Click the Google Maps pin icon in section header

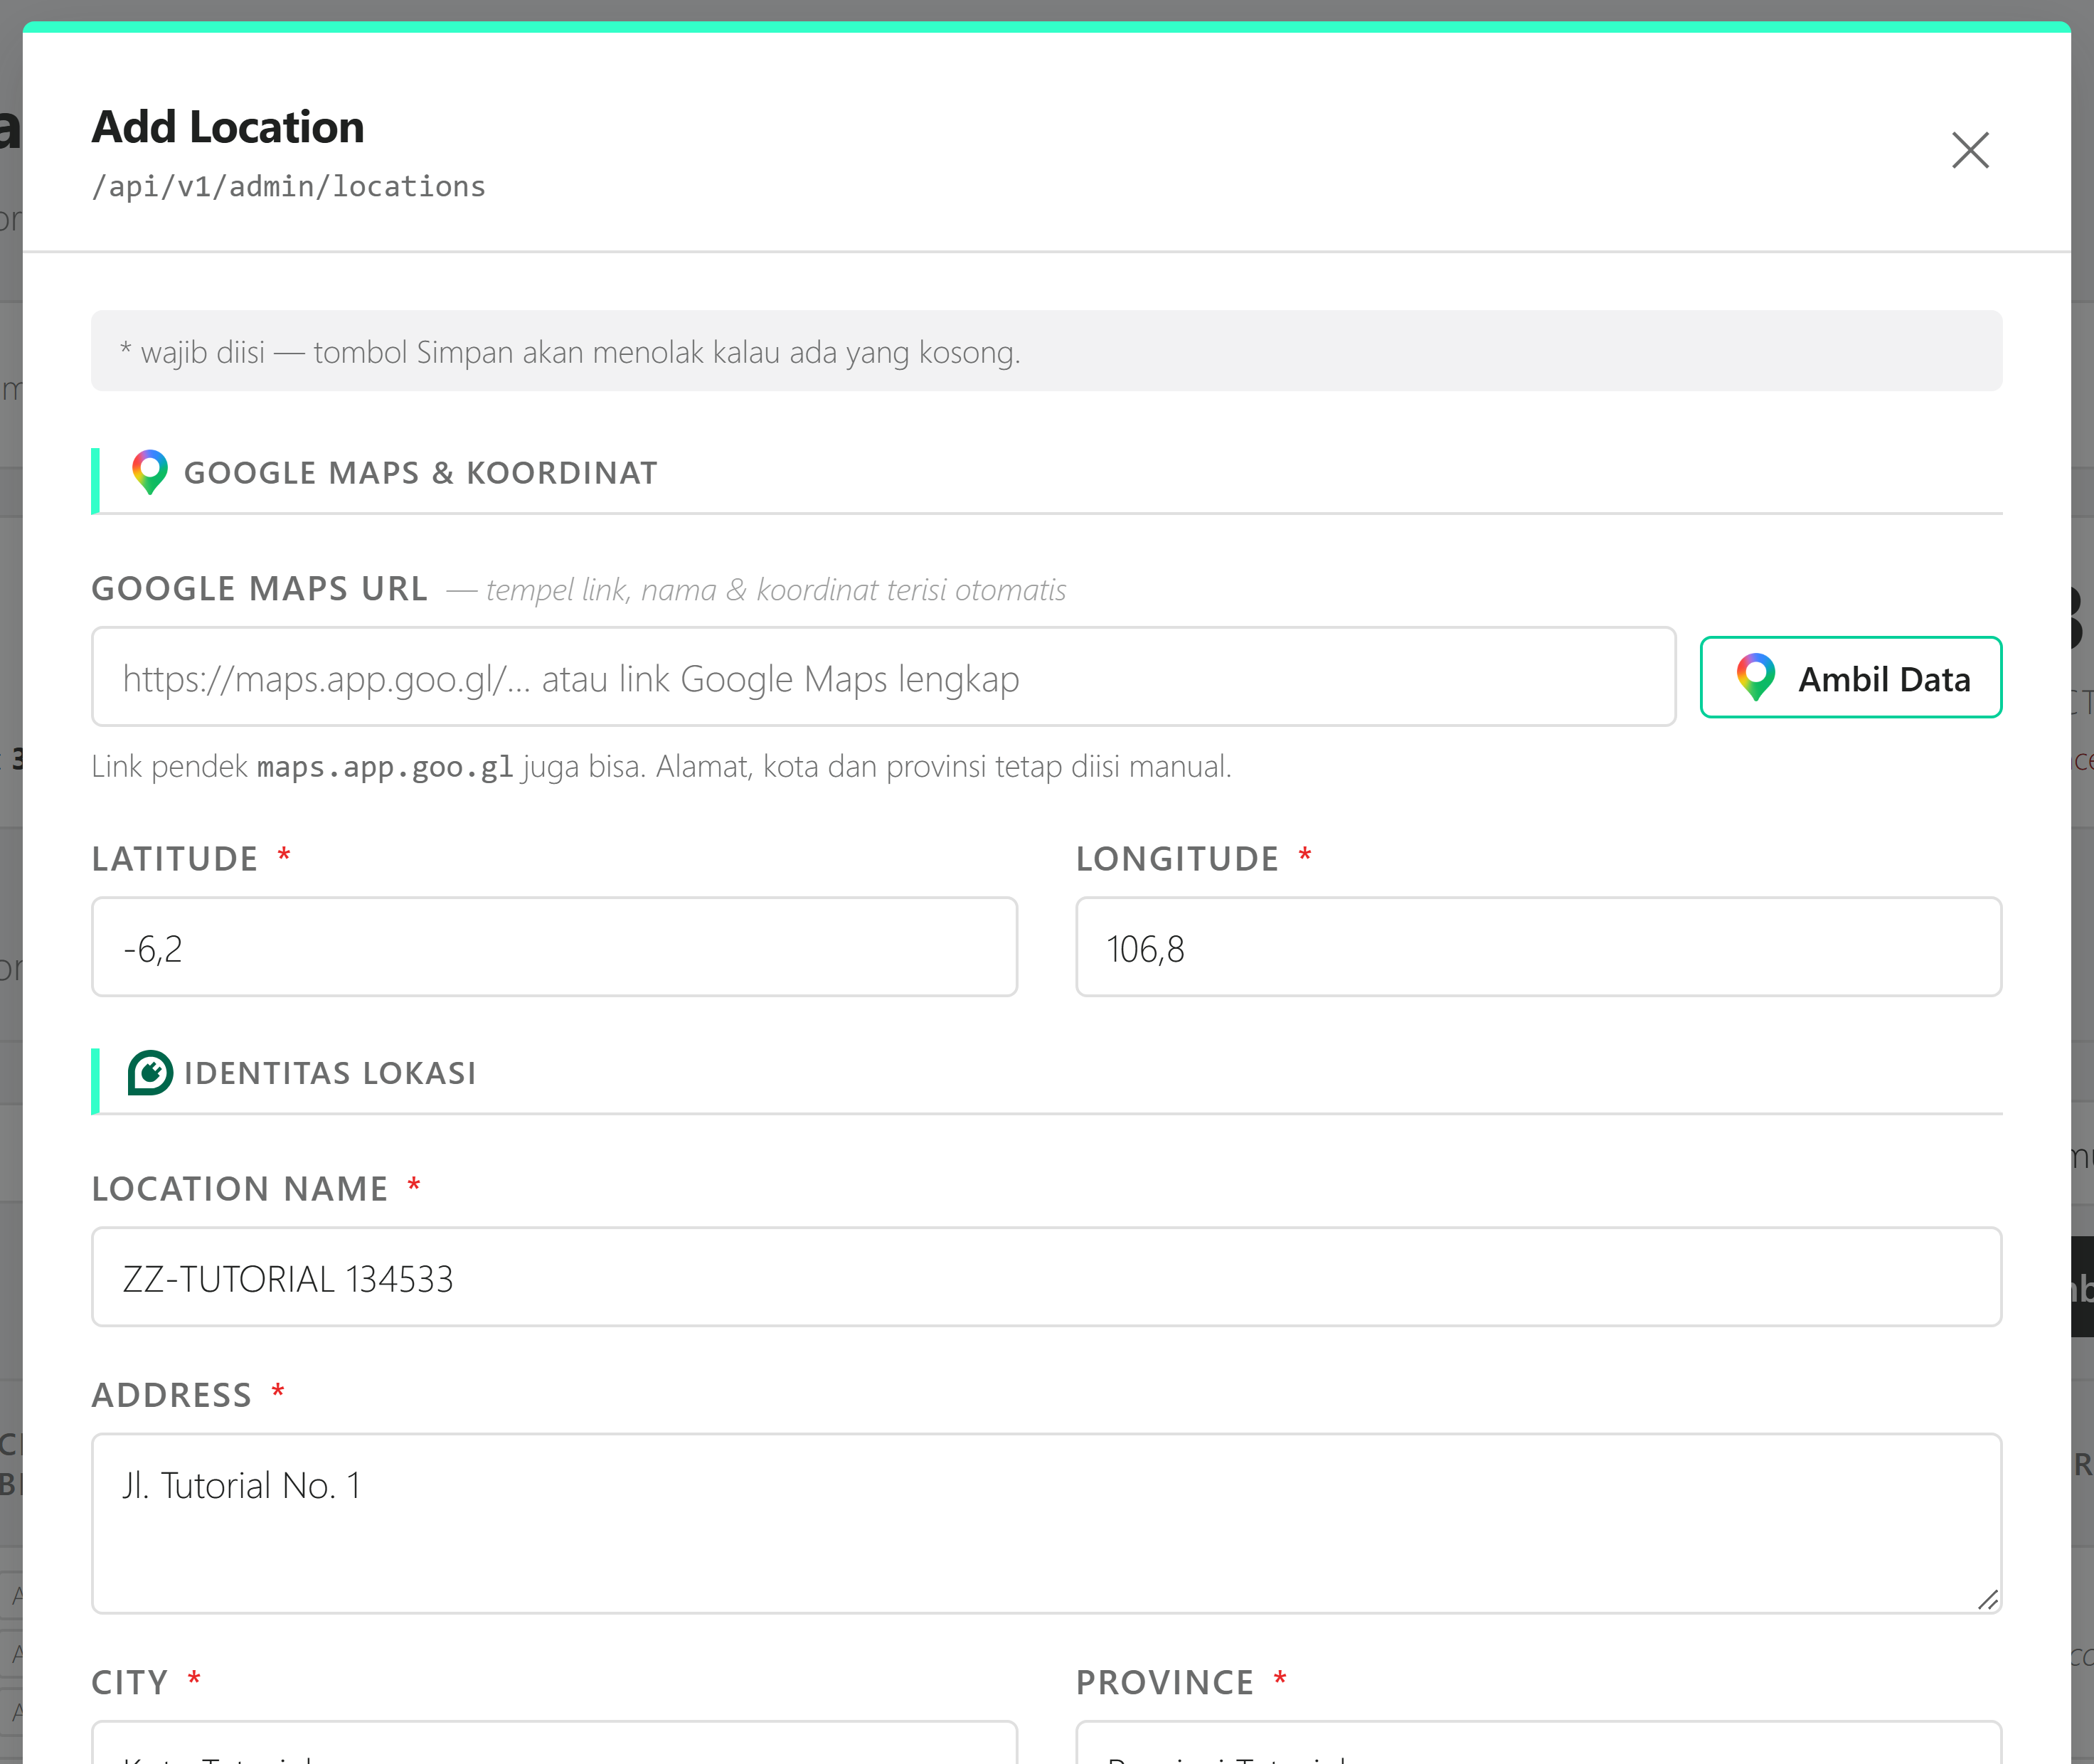coord(150,472)
